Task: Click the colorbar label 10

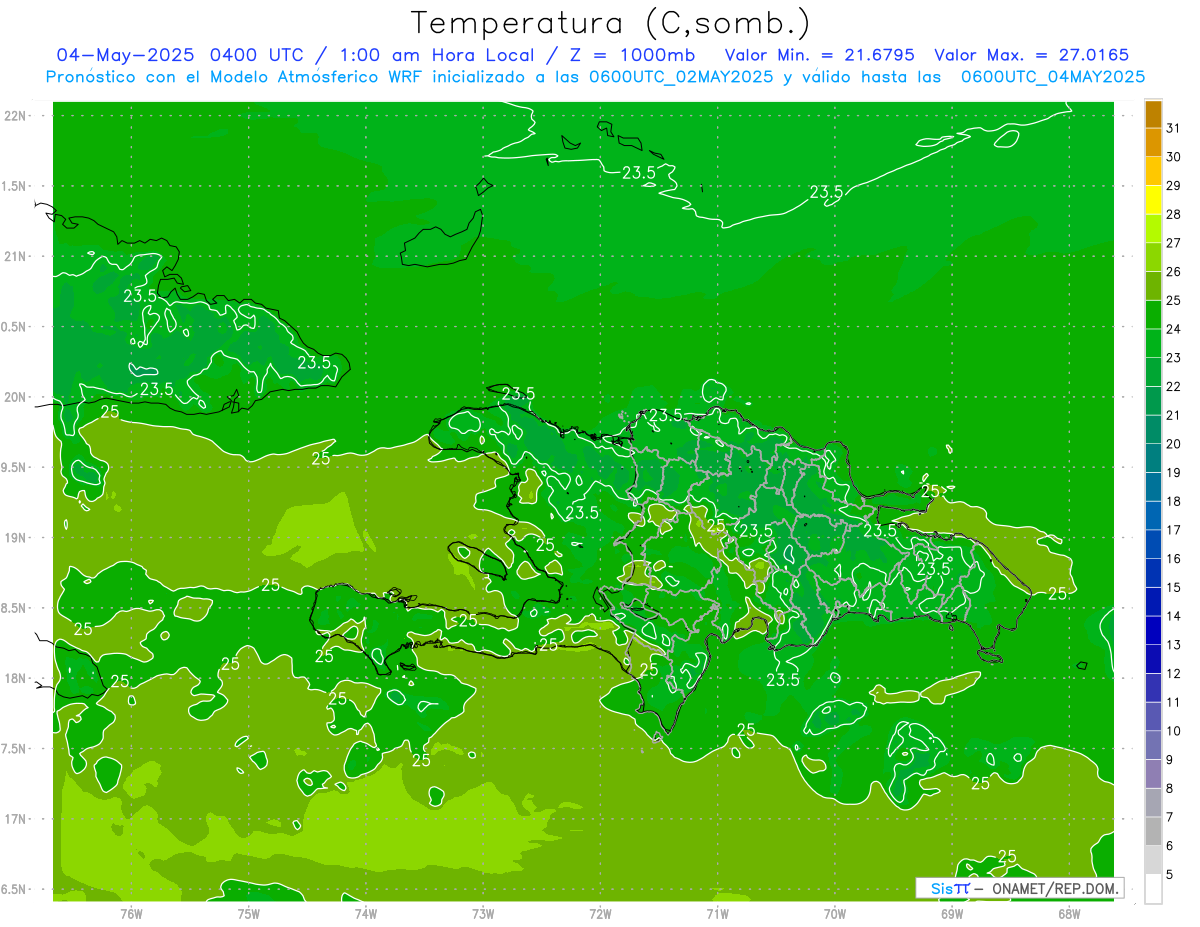Action: tap(1174, 731)
